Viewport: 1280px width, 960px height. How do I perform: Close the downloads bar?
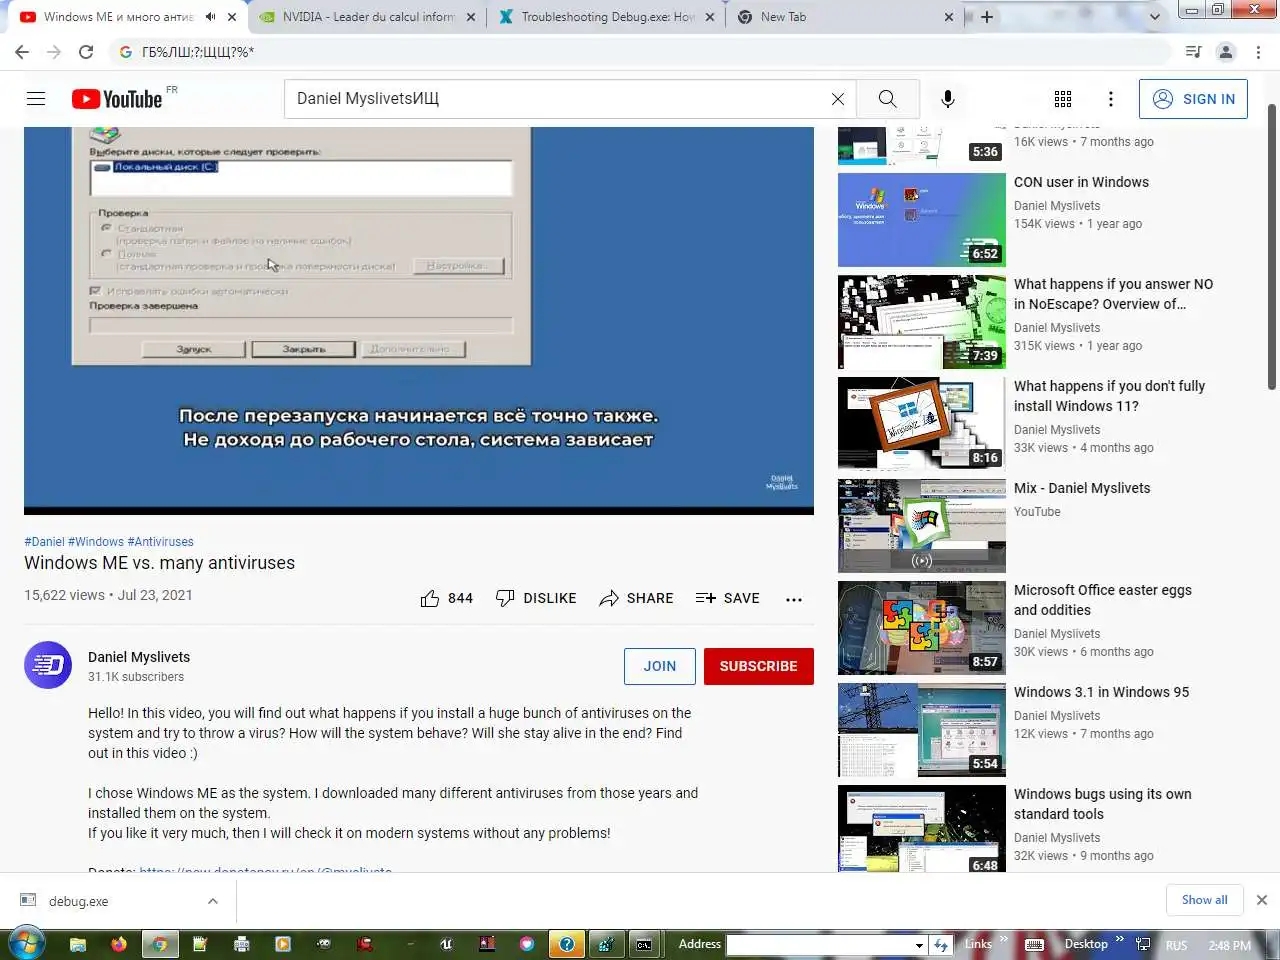pos(1262,900)
